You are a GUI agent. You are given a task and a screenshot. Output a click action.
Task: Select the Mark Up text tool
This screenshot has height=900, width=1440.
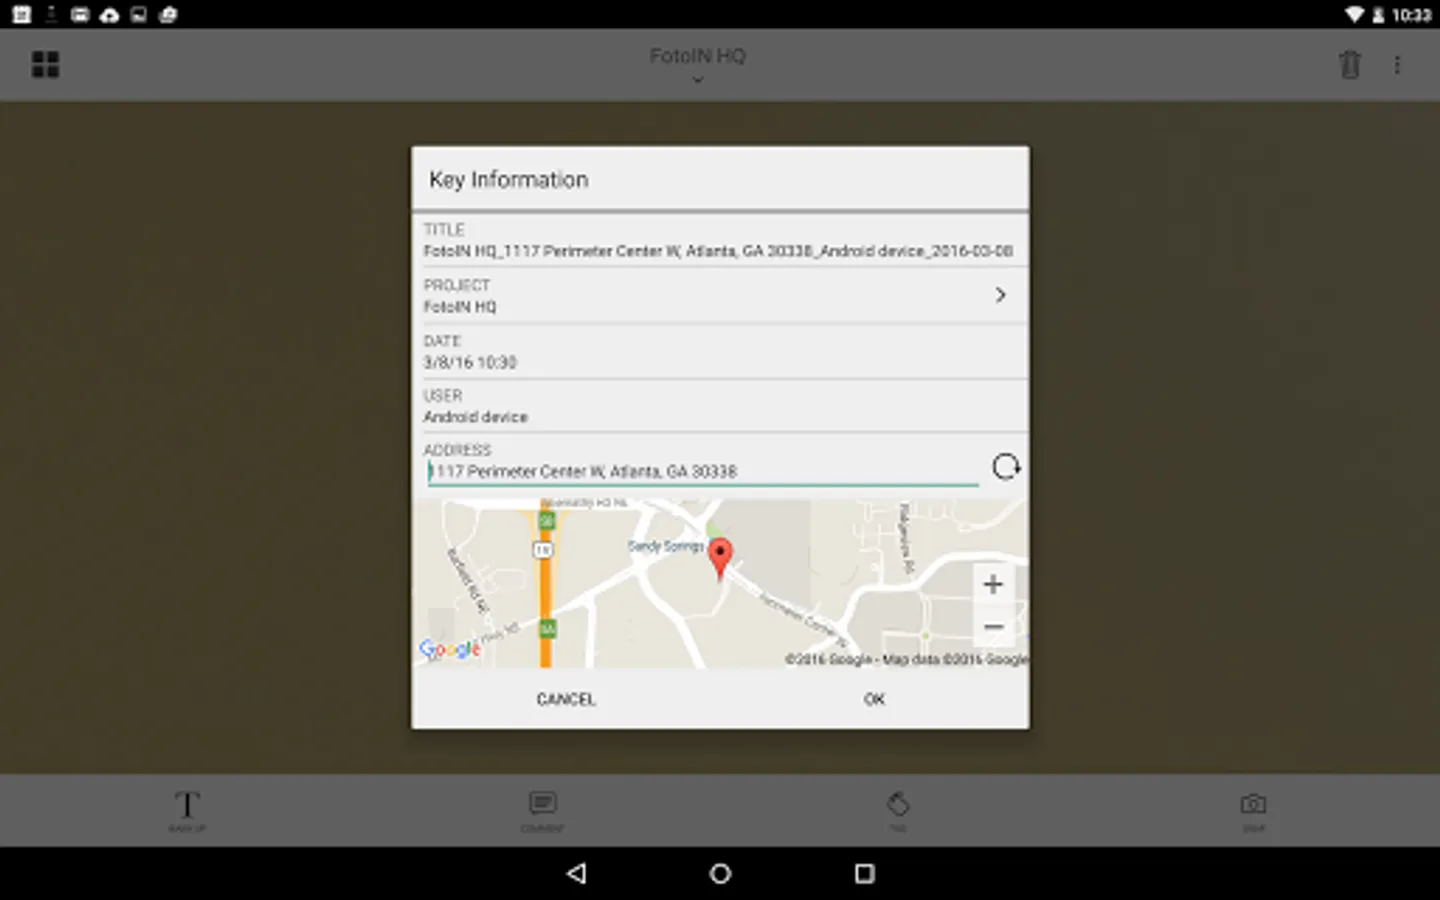click(x=187, y=810)
